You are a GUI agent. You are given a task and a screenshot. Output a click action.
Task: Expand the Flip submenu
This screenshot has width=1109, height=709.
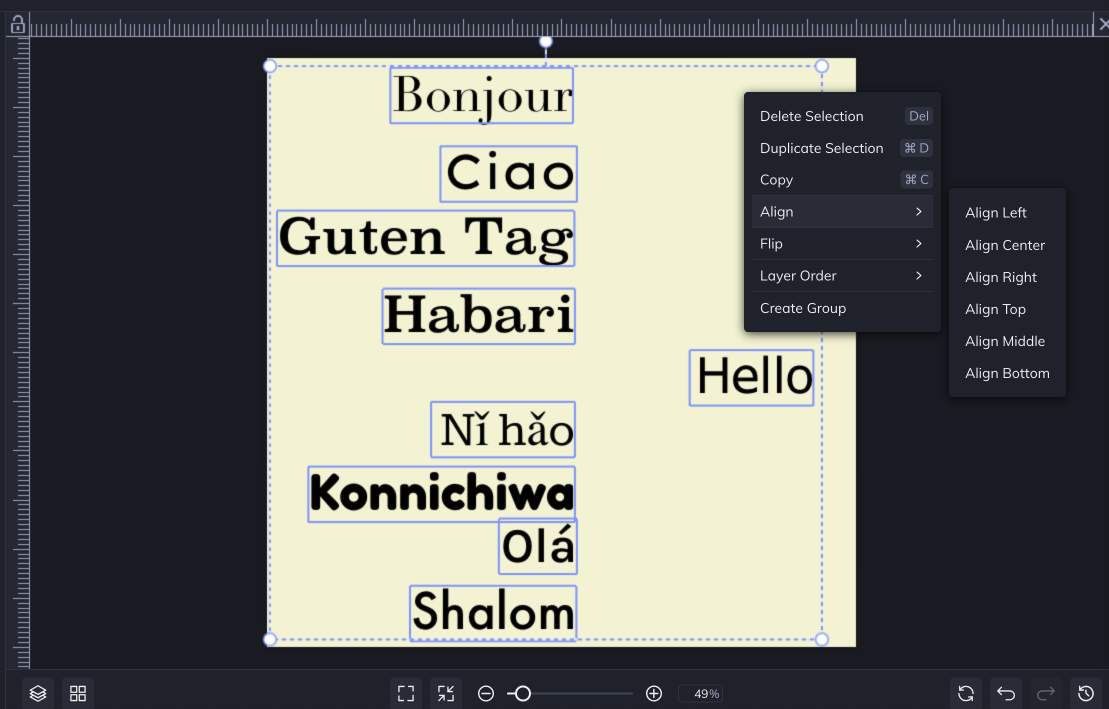point(841,244)
